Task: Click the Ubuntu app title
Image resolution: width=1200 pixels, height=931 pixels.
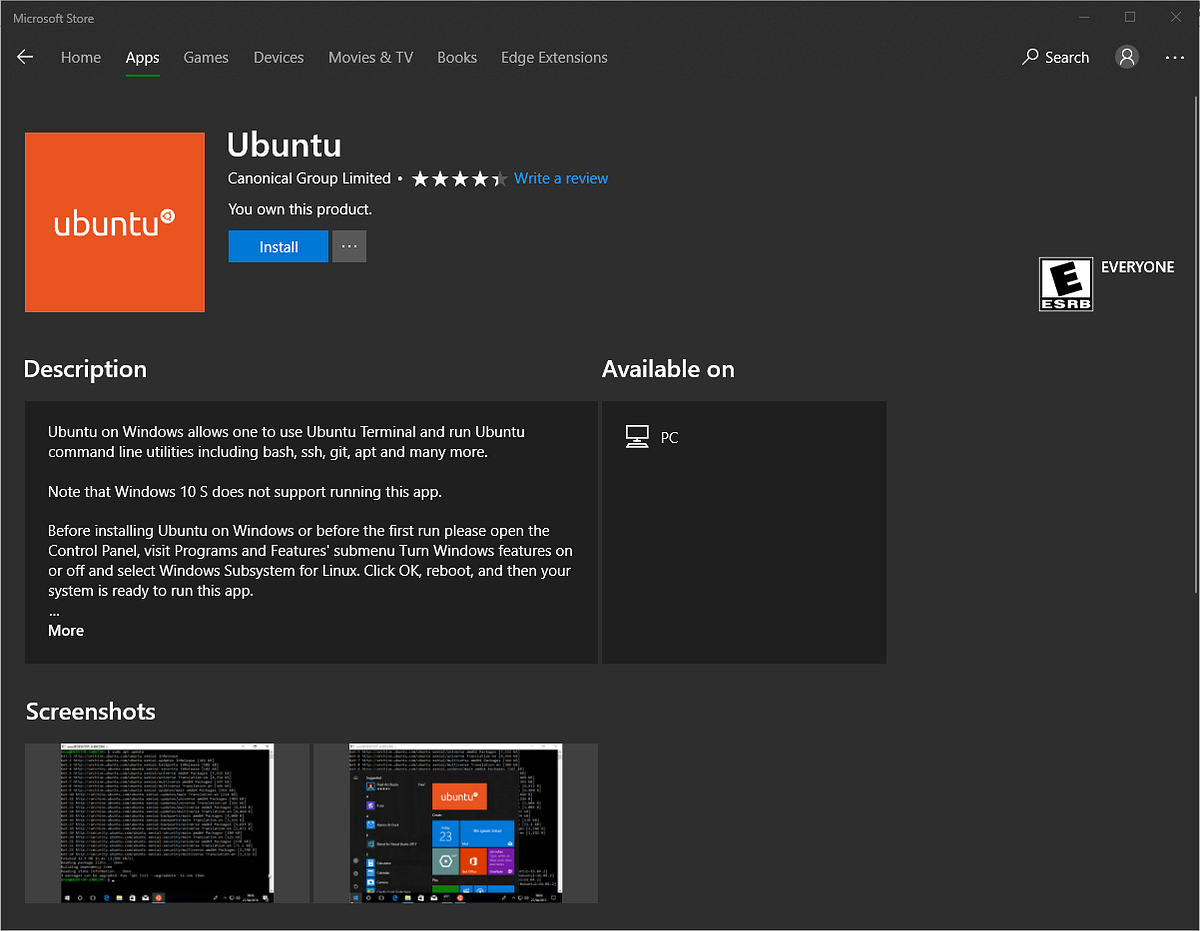Action: click(x=284, y=145)
